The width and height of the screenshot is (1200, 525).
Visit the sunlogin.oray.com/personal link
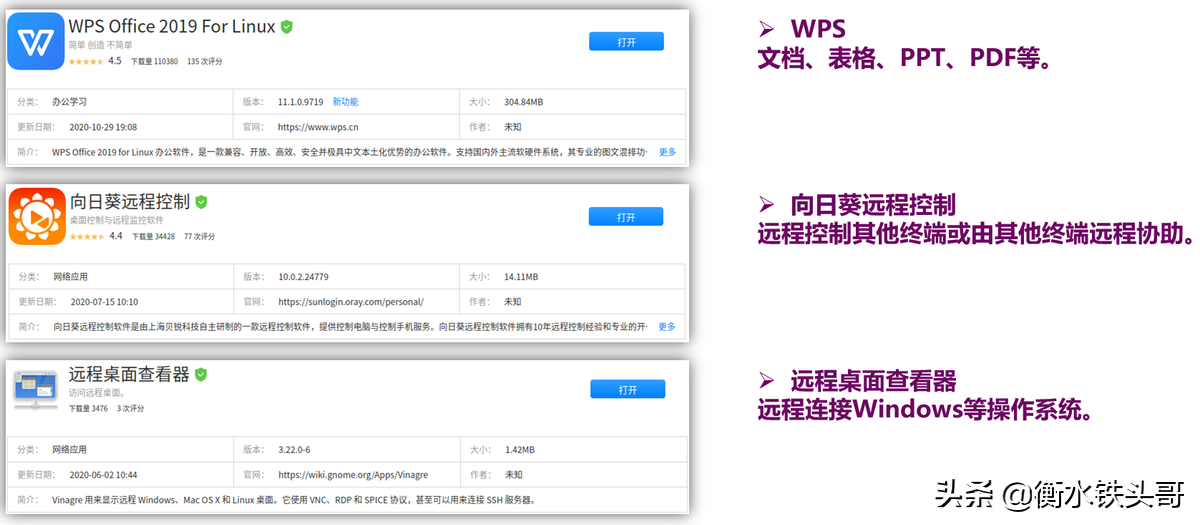point(351,301)
